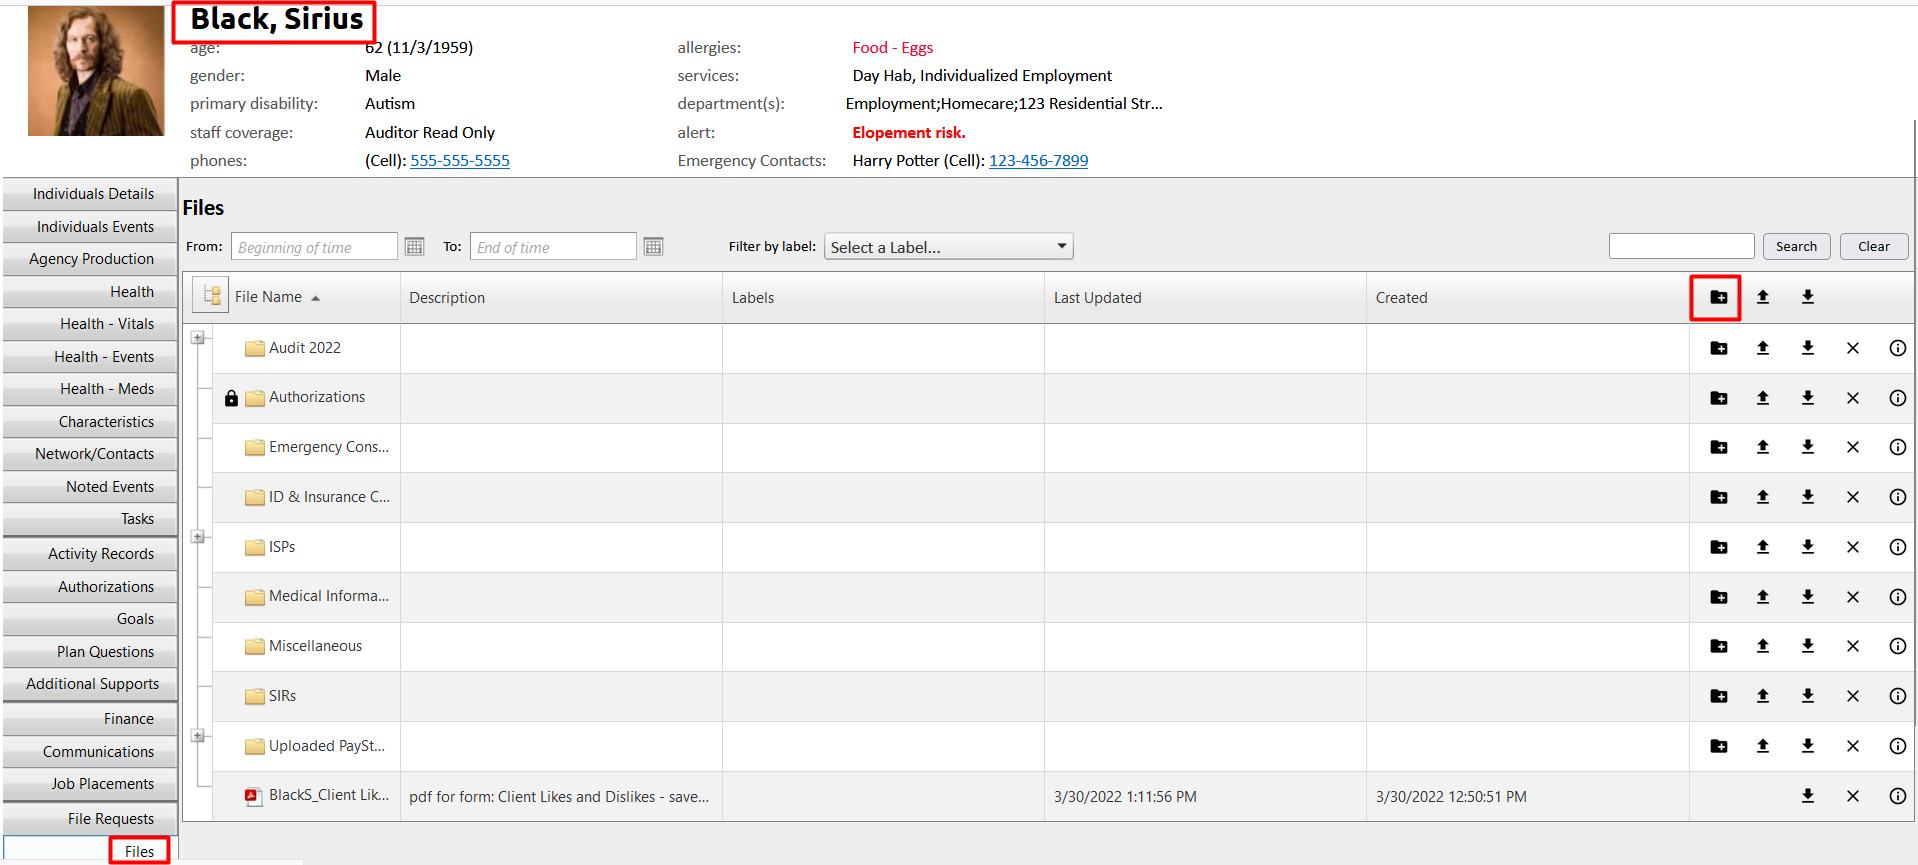The image size is (1918, 865).
Task: Click the Elopement risk. alert text
Action: tap(908, 132)
